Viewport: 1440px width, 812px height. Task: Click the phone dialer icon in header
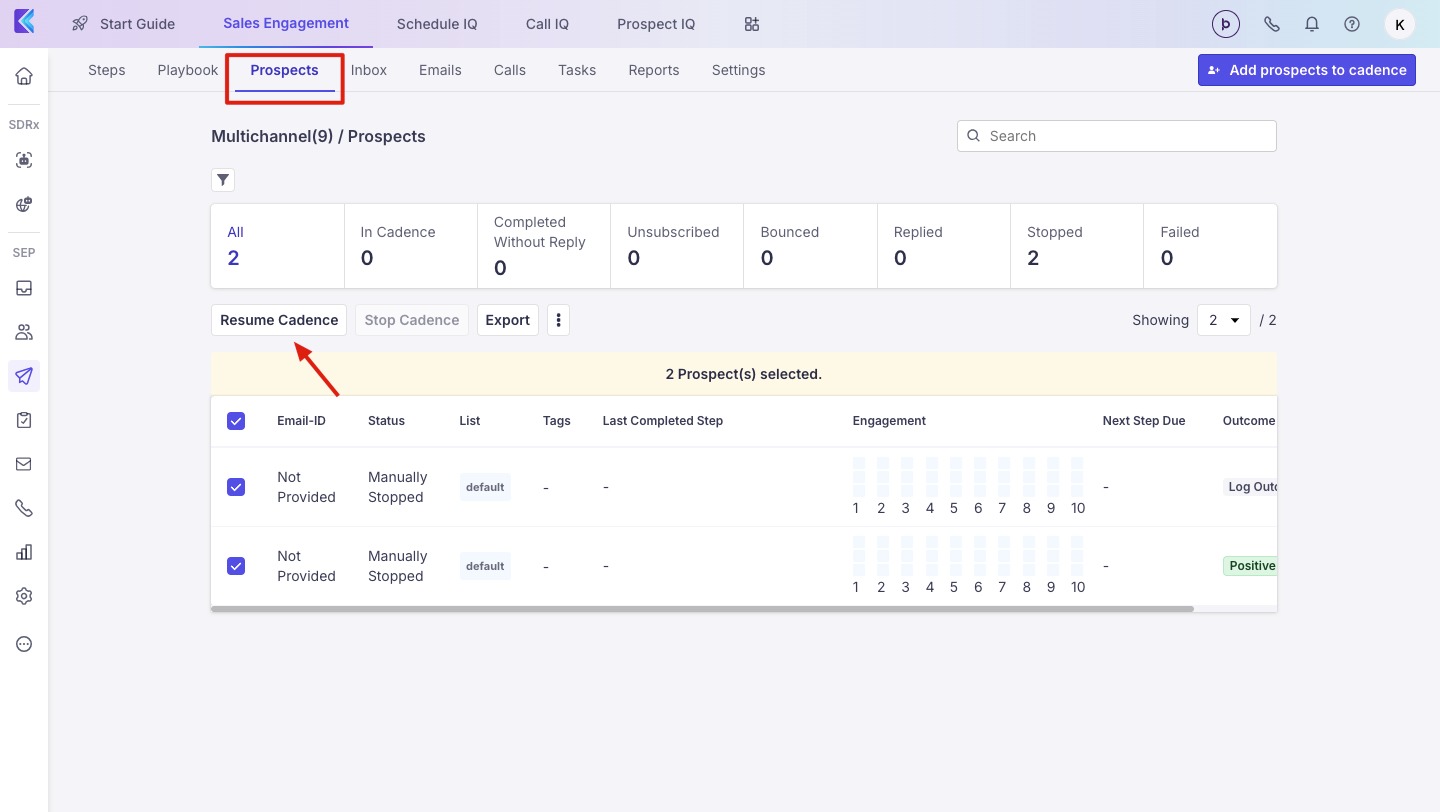pos(1272,24)
